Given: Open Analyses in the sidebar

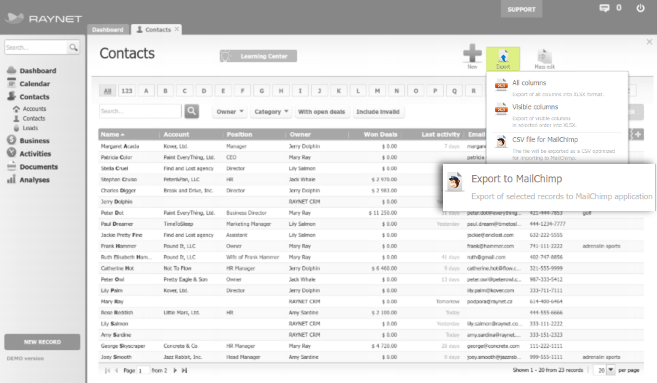Looking at the screenshot, I should (34, 179).
